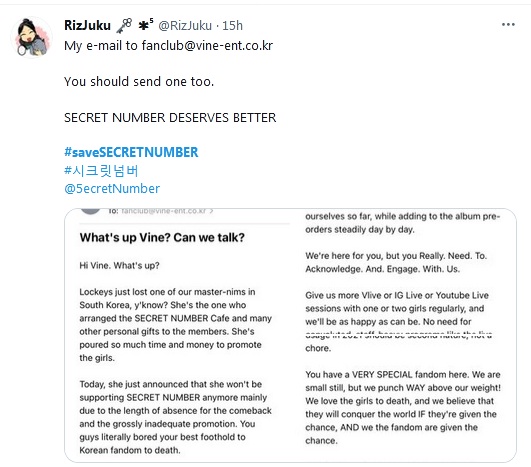Click the "Lockeys just lost" paragraph in image
Screen dimensions: 531x467
tap(175, 325)
